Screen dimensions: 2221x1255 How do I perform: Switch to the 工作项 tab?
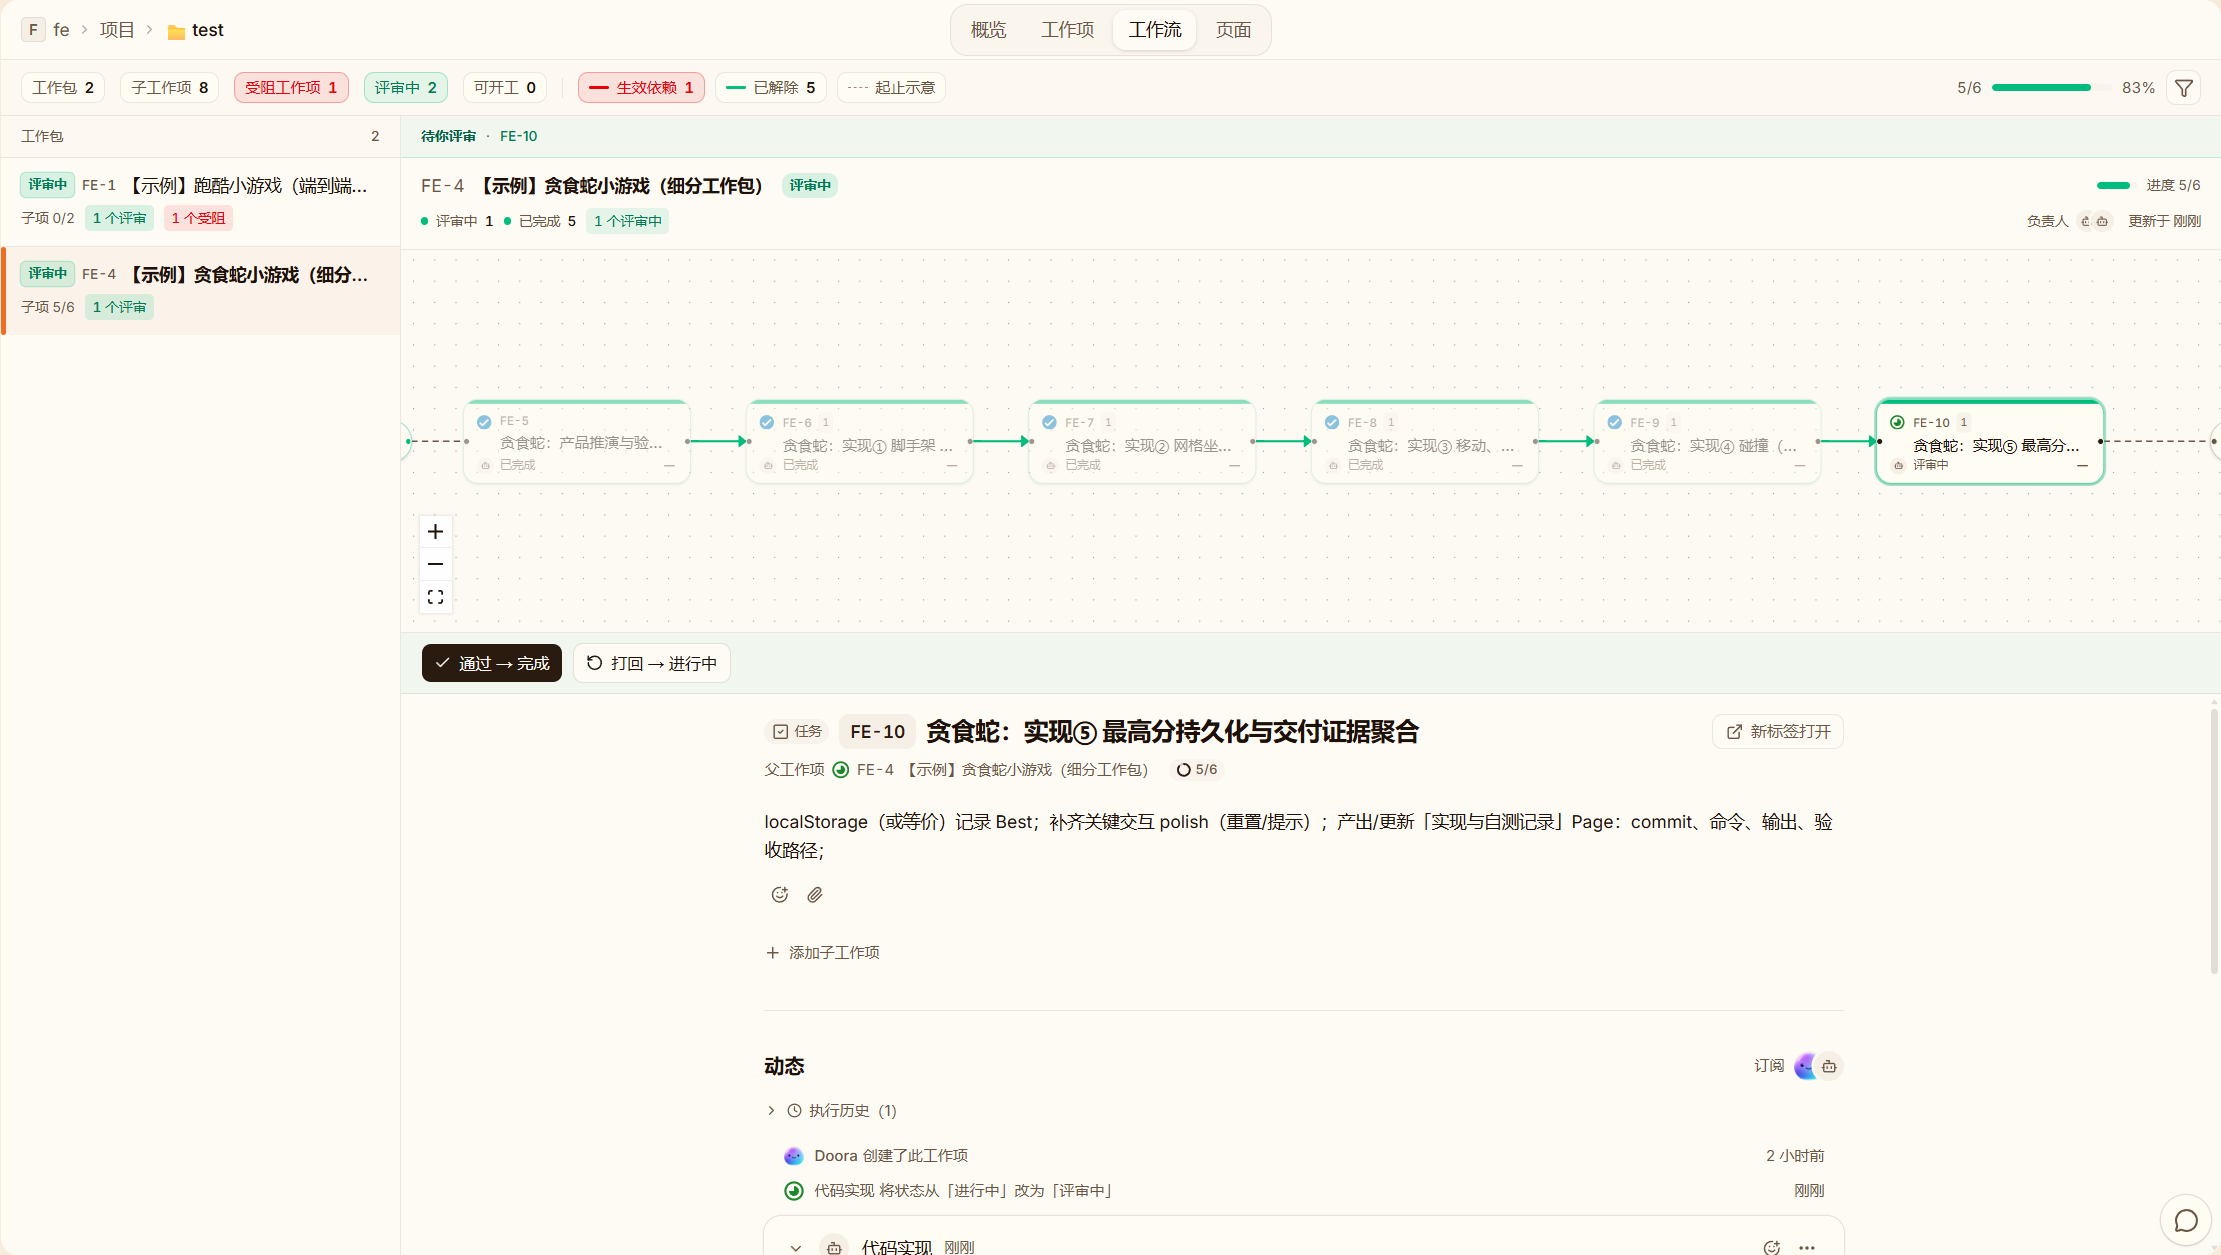point(1067,30)
